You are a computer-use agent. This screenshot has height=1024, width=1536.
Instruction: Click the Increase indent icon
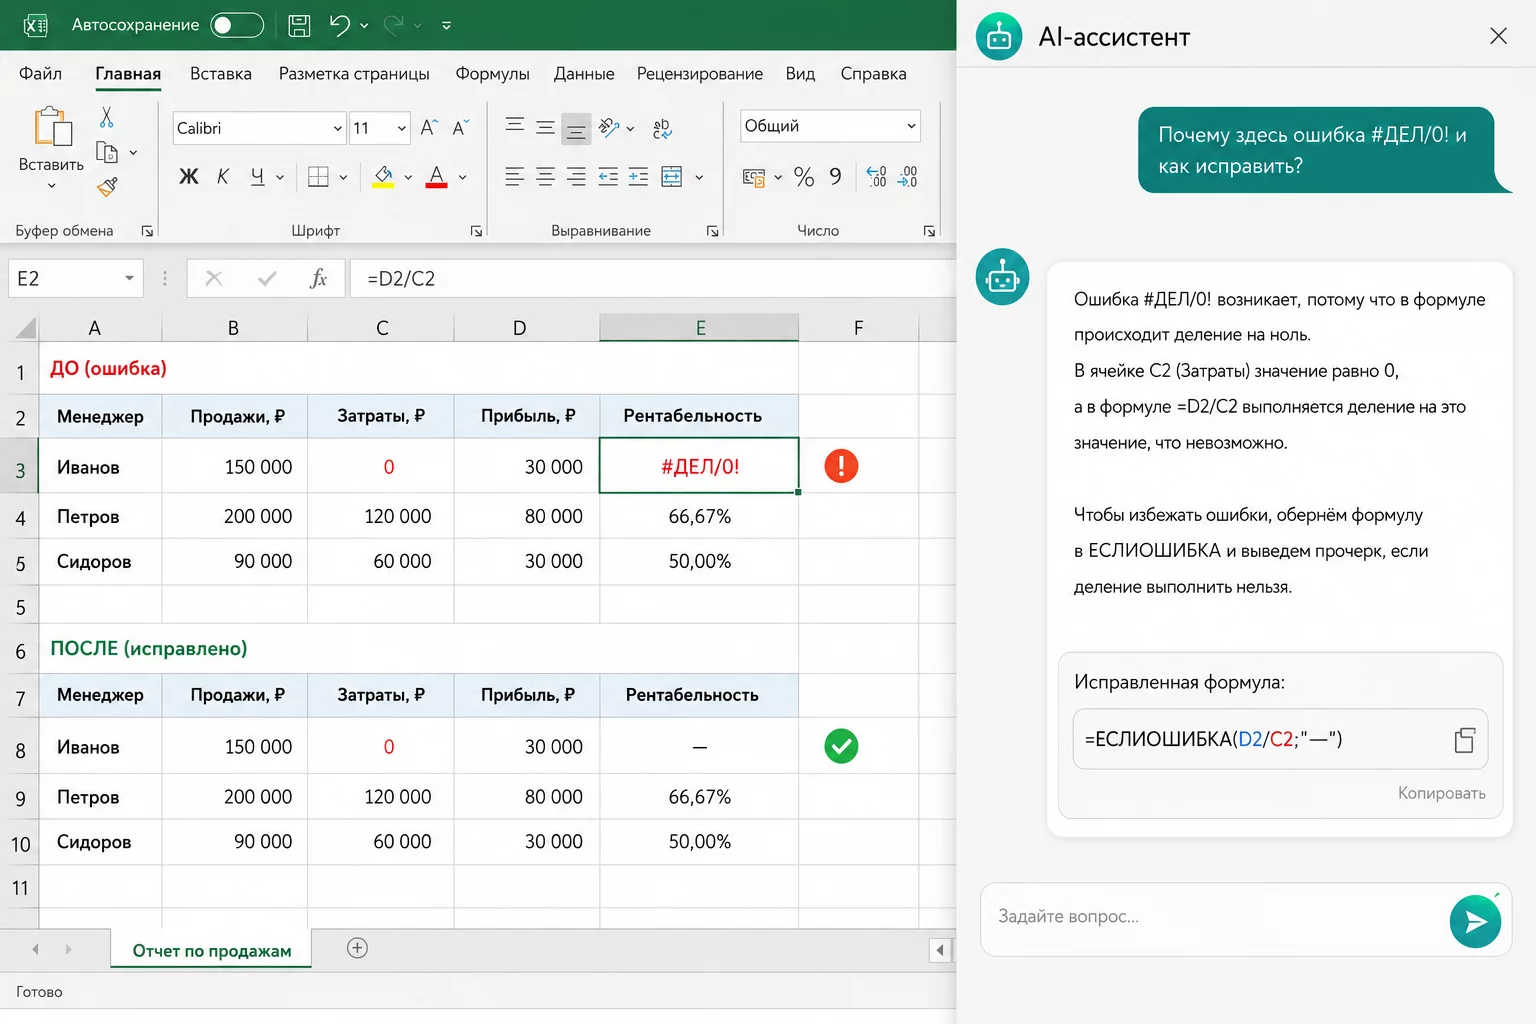[638, 177]
